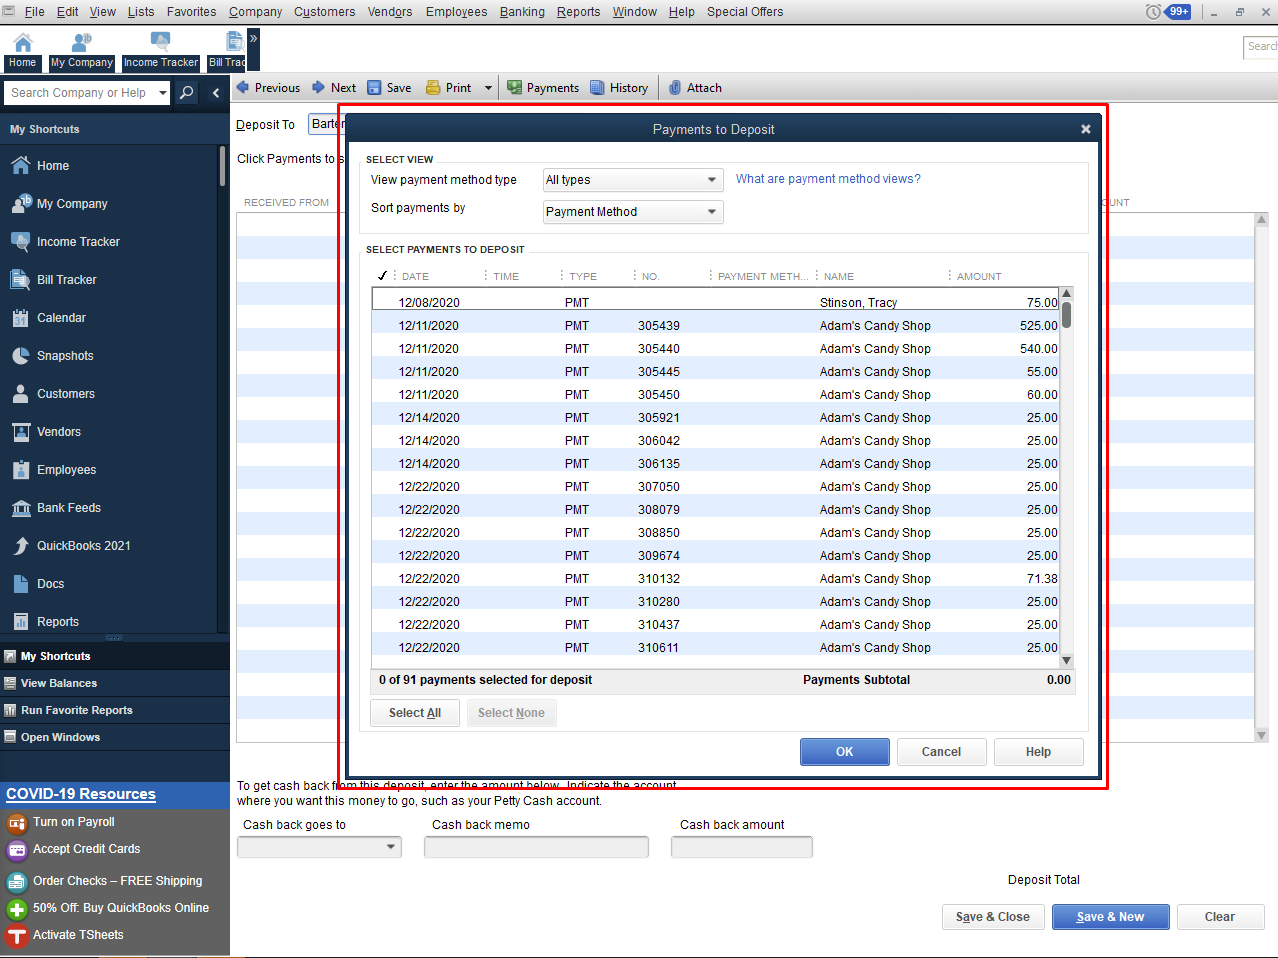
Task: Select payment number 305445 for 55.00
Action: coord(715,371)
